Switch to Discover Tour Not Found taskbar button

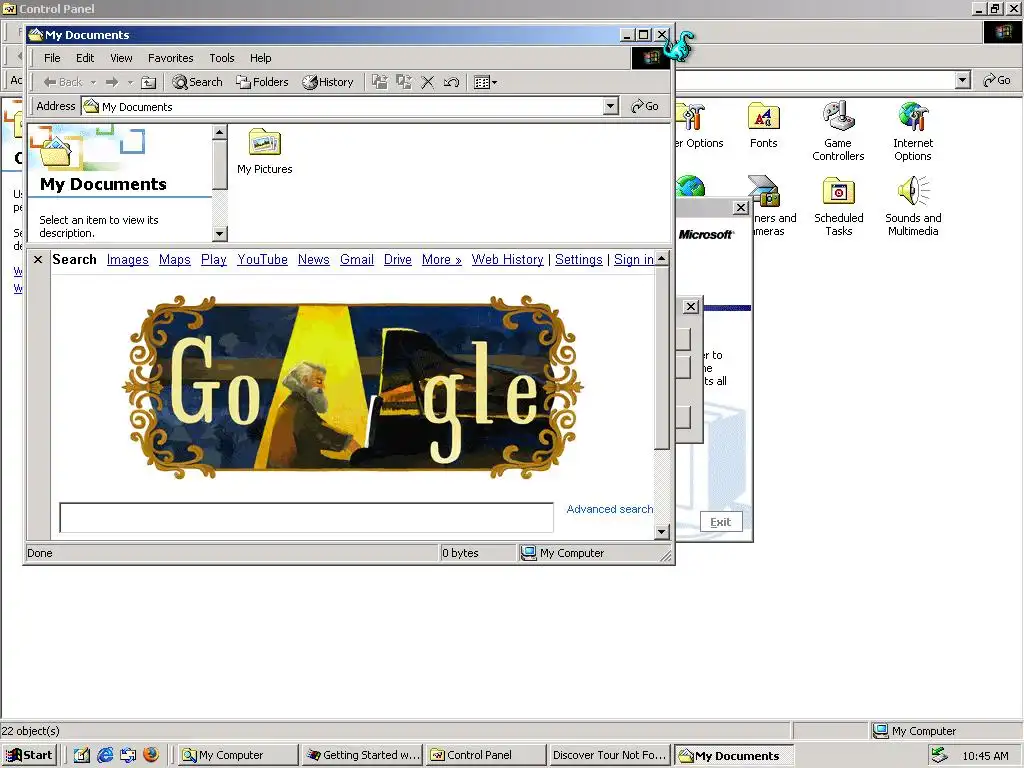pyautogui.click(x=610, y=755)
